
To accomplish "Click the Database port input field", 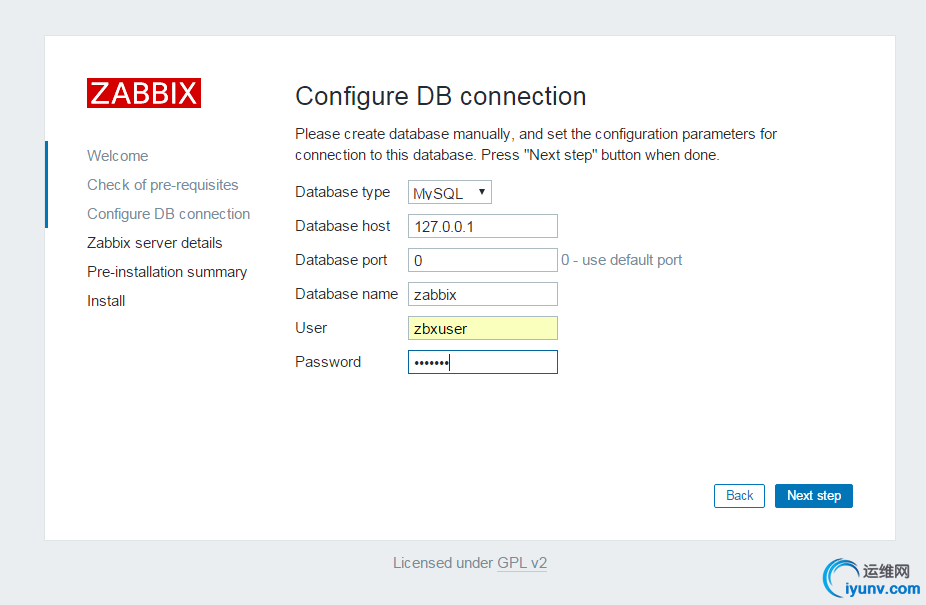I will pos(482,260).
